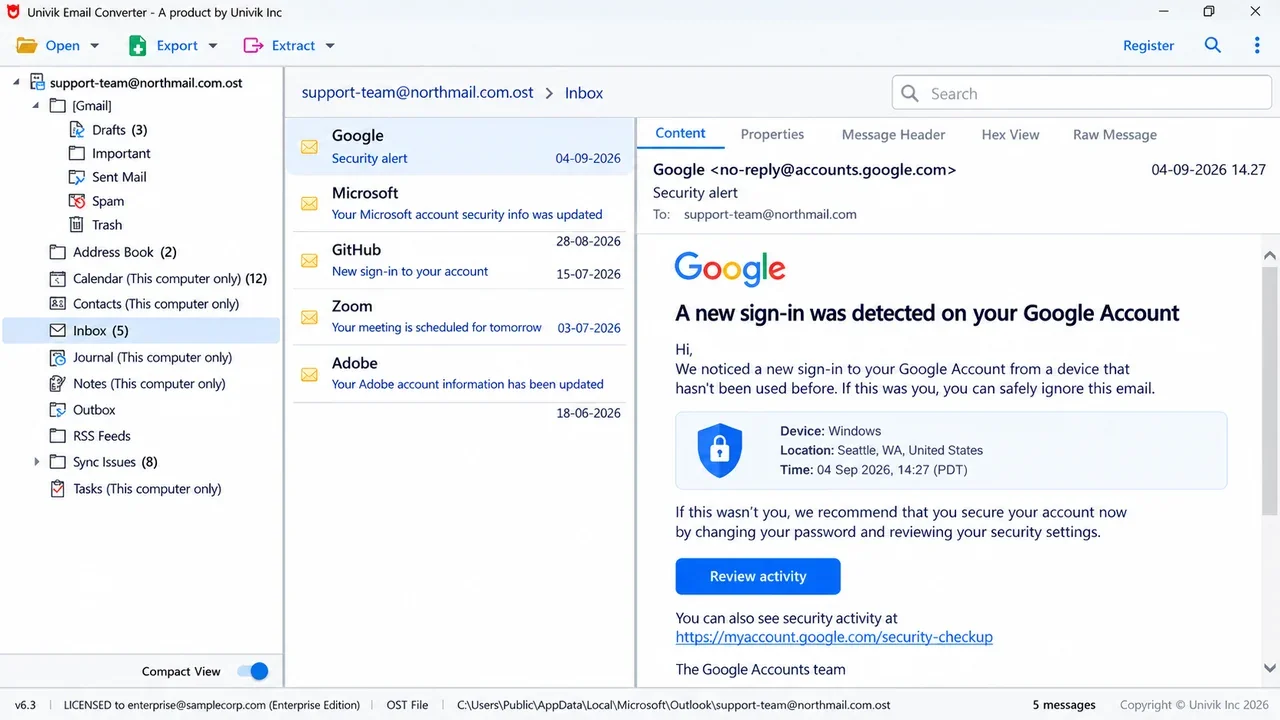Click the RSS Feeds folder icon

coord(58,436)
